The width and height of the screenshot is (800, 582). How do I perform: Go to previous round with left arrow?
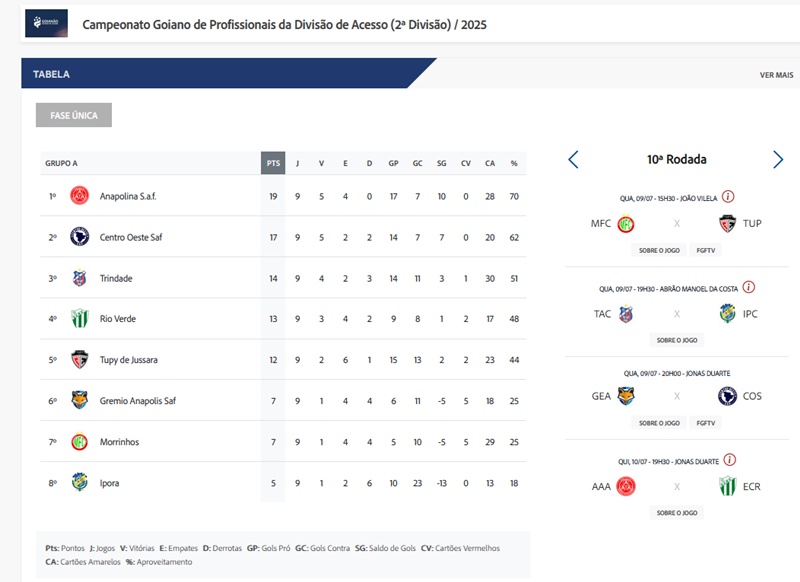[x=573, y=160]
